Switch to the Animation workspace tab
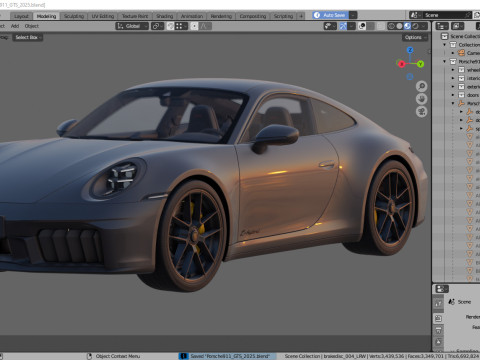This screenshot has width=480, height=360. click(192, 16)
